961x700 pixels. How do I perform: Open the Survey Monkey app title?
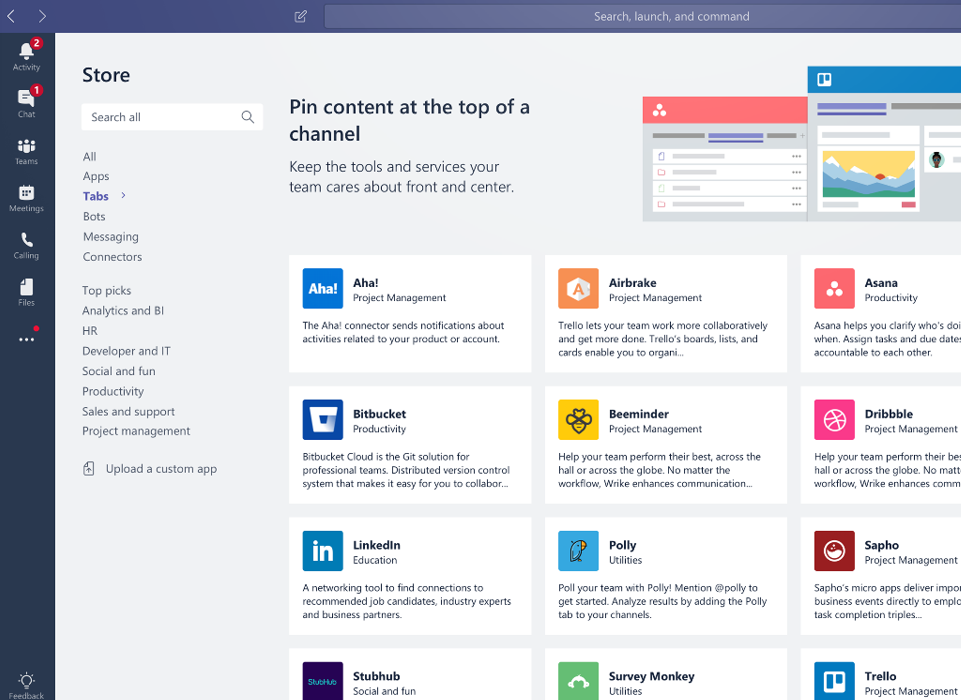[651, 676]
